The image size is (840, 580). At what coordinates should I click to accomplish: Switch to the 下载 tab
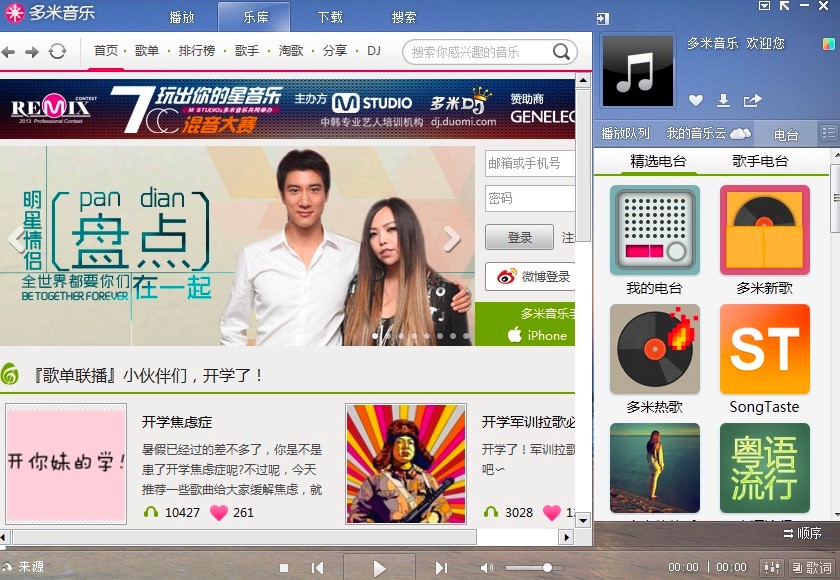coord(329,17)
